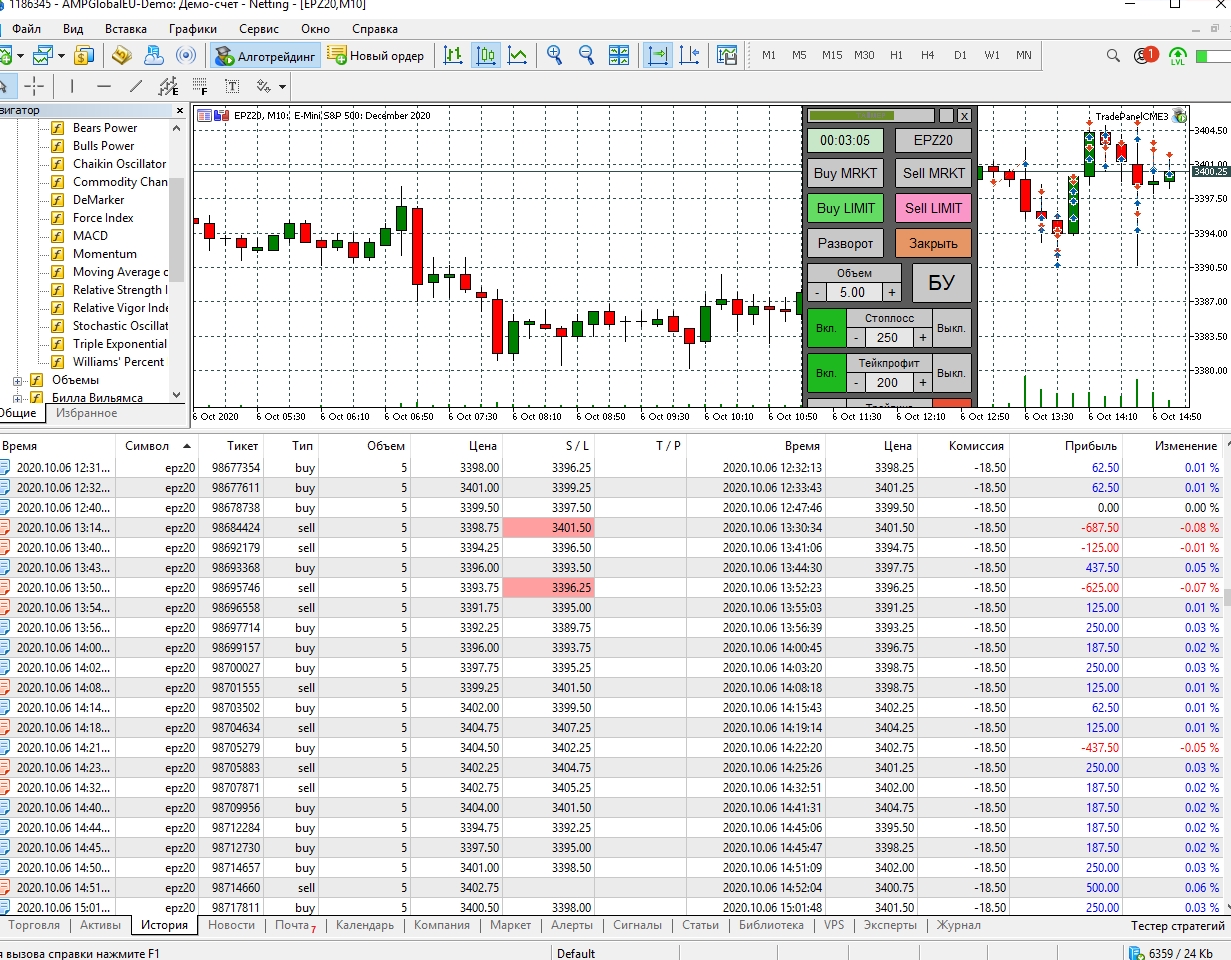The height and width of the screenshot is (960, 1231).
Task: Turn off Стоплосс with Выкл. button
Action: (951, 328)
